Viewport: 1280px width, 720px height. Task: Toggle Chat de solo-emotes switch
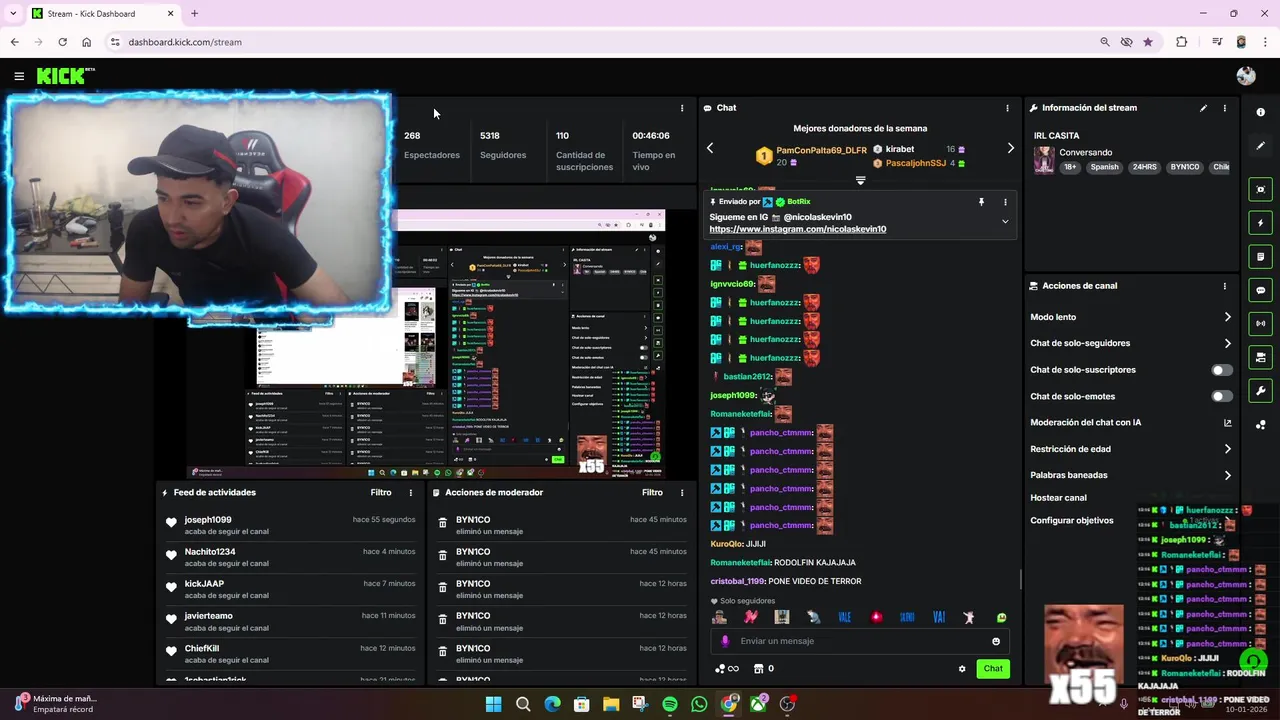click(1222, 396)
